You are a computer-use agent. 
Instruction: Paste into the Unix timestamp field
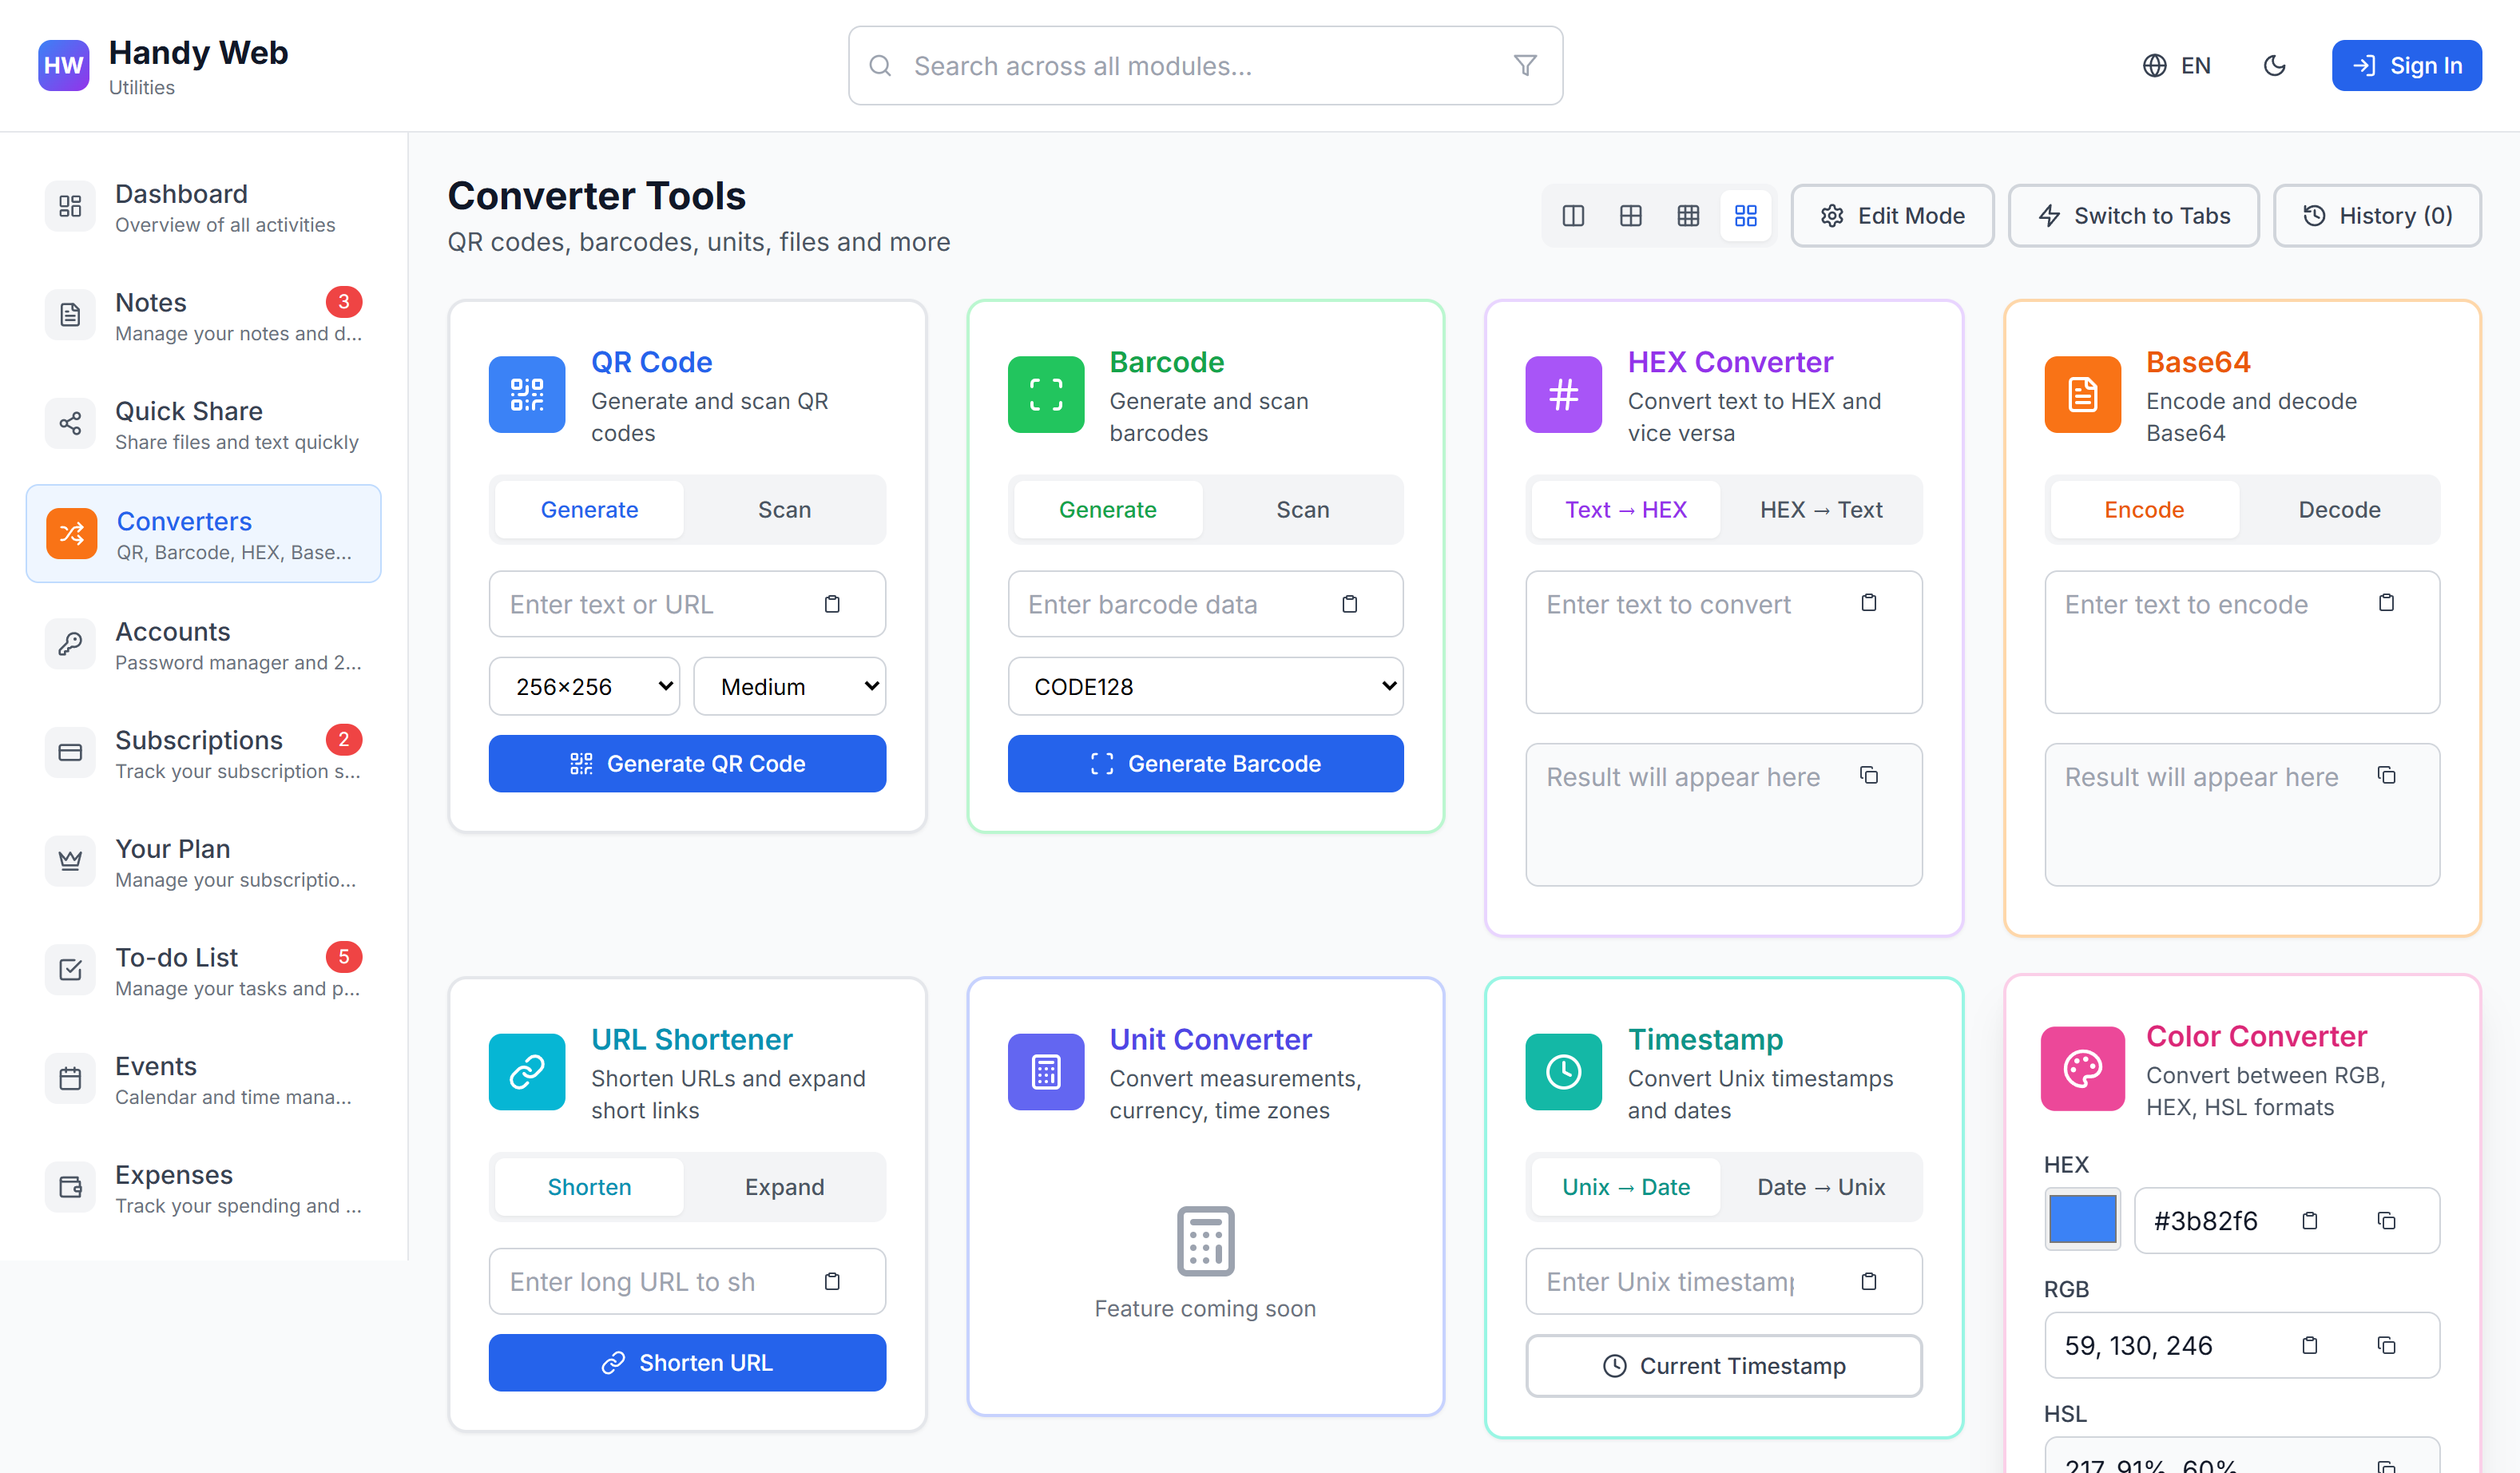[x=1868, y=1281]
